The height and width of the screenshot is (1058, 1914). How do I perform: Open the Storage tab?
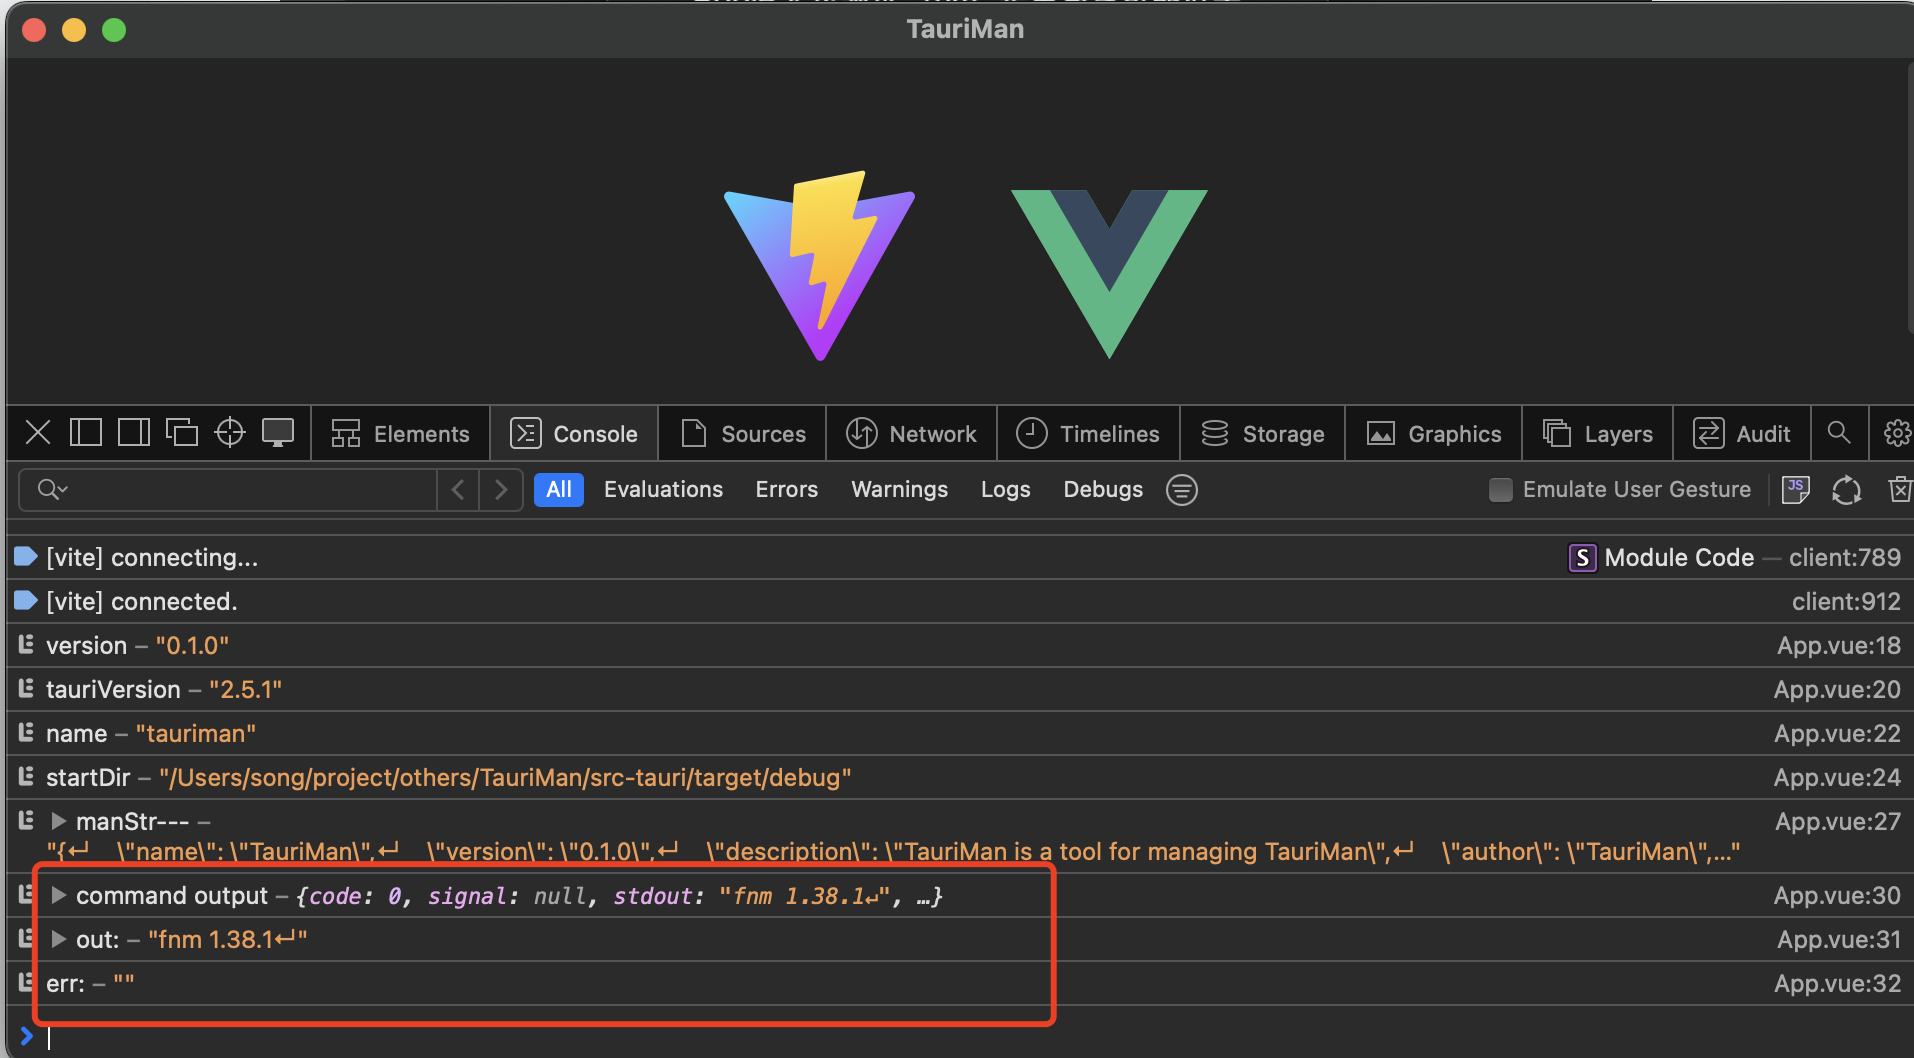click(x=1263, y=434)
